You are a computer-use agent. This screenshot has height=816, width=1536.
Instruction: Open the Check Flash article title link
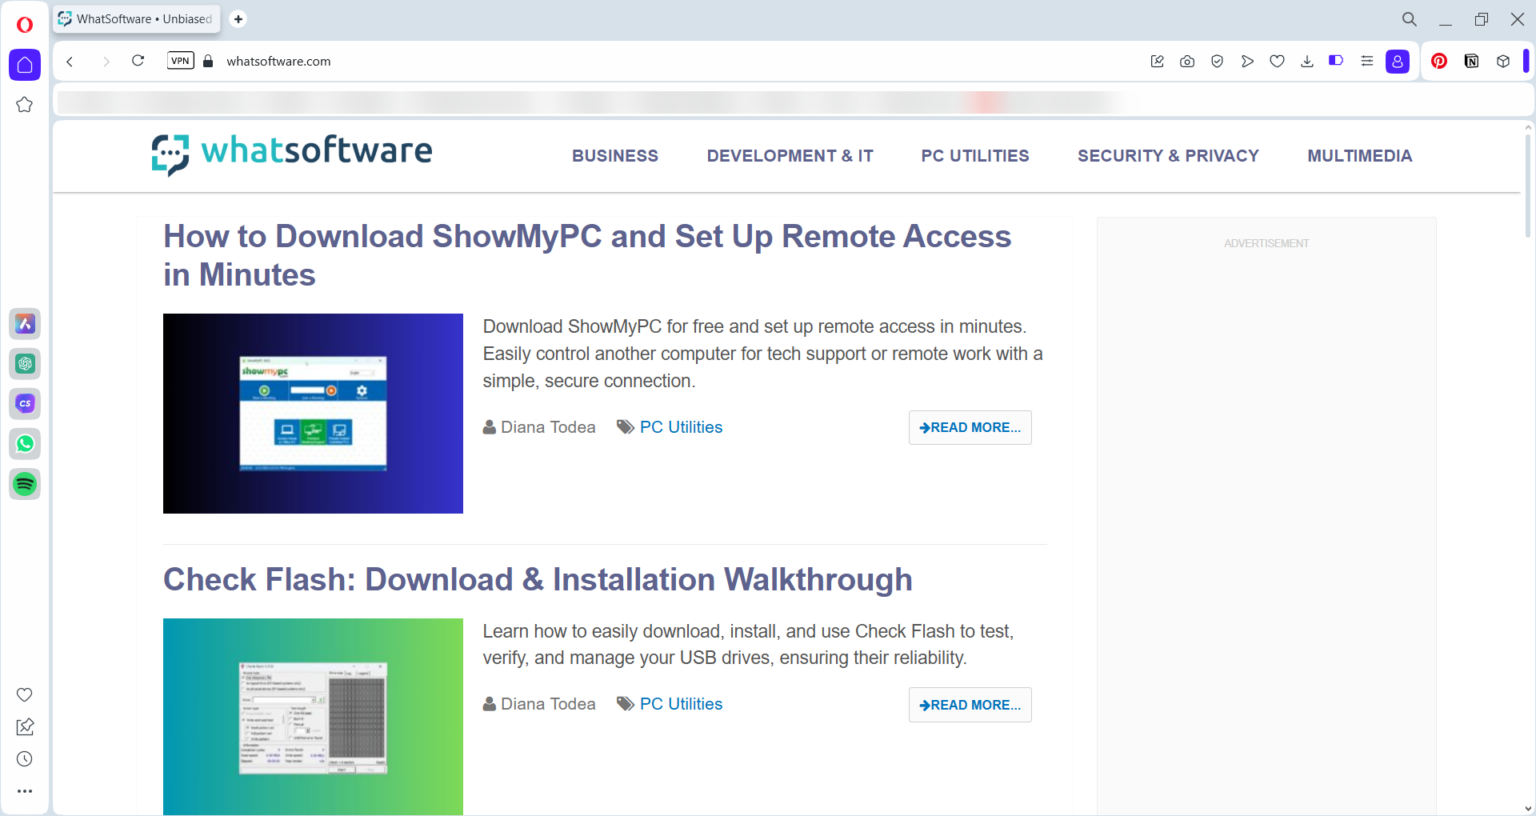click(x=537, y=580)
